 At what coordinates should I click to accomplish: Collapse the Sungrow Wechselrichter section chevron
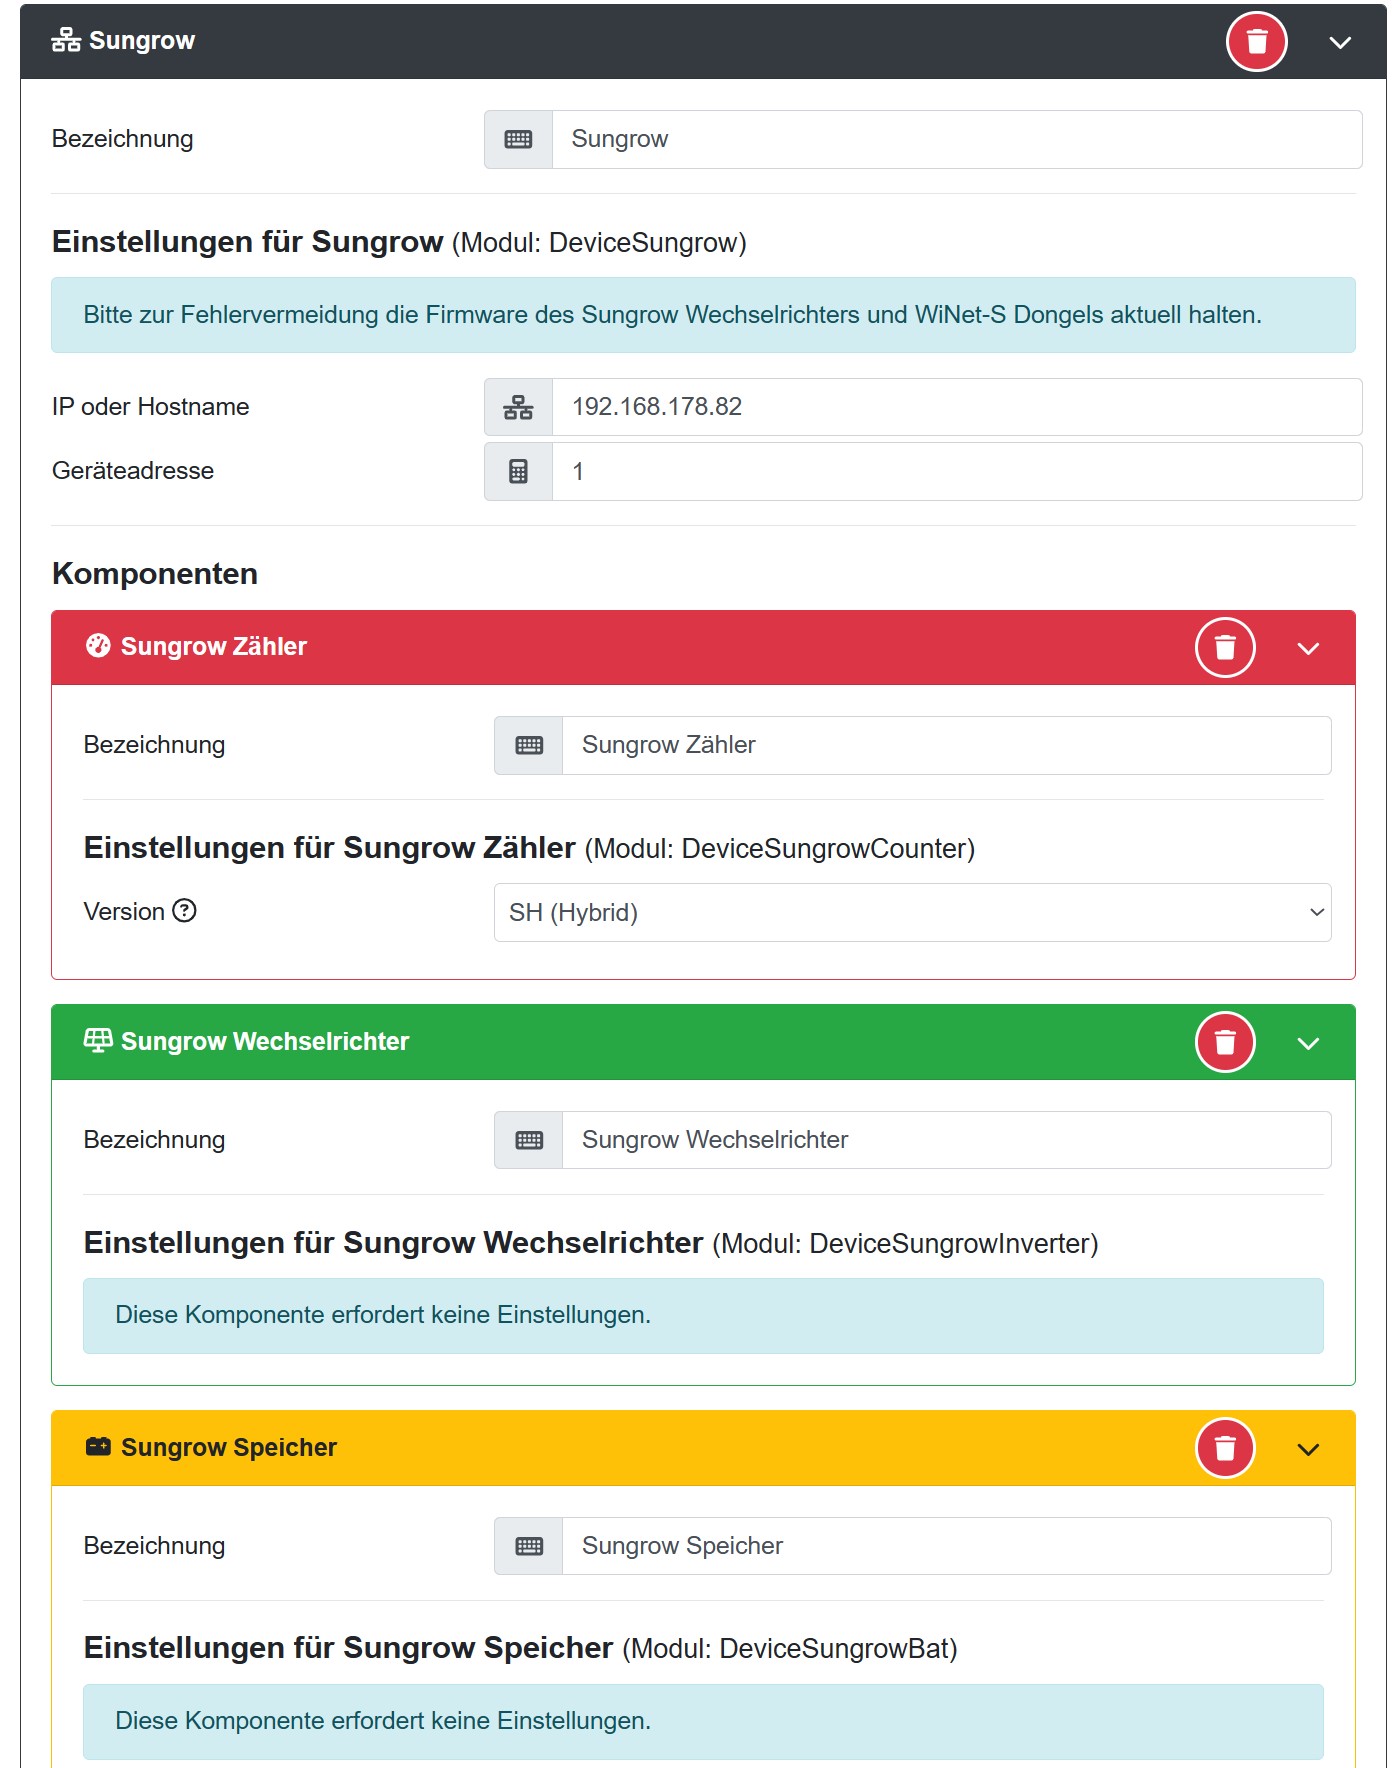tap(1308, 1043)
